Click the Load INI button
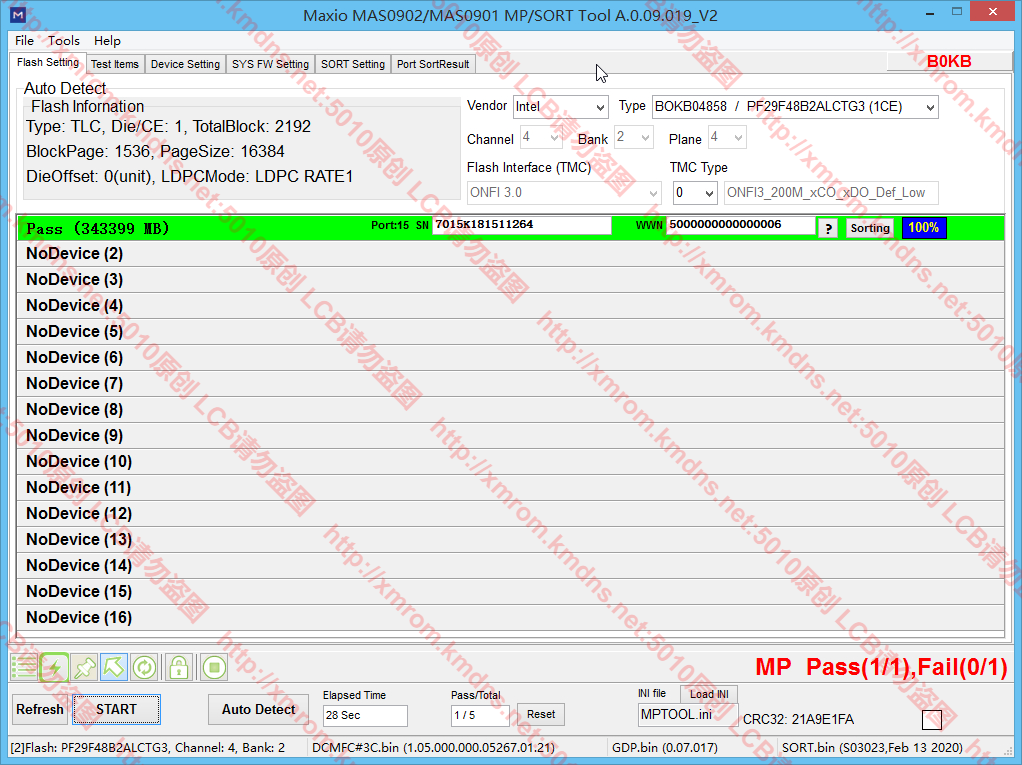The width and height of the screenshot is (1022, 765). pyautogui.click(x=709, y=694)
